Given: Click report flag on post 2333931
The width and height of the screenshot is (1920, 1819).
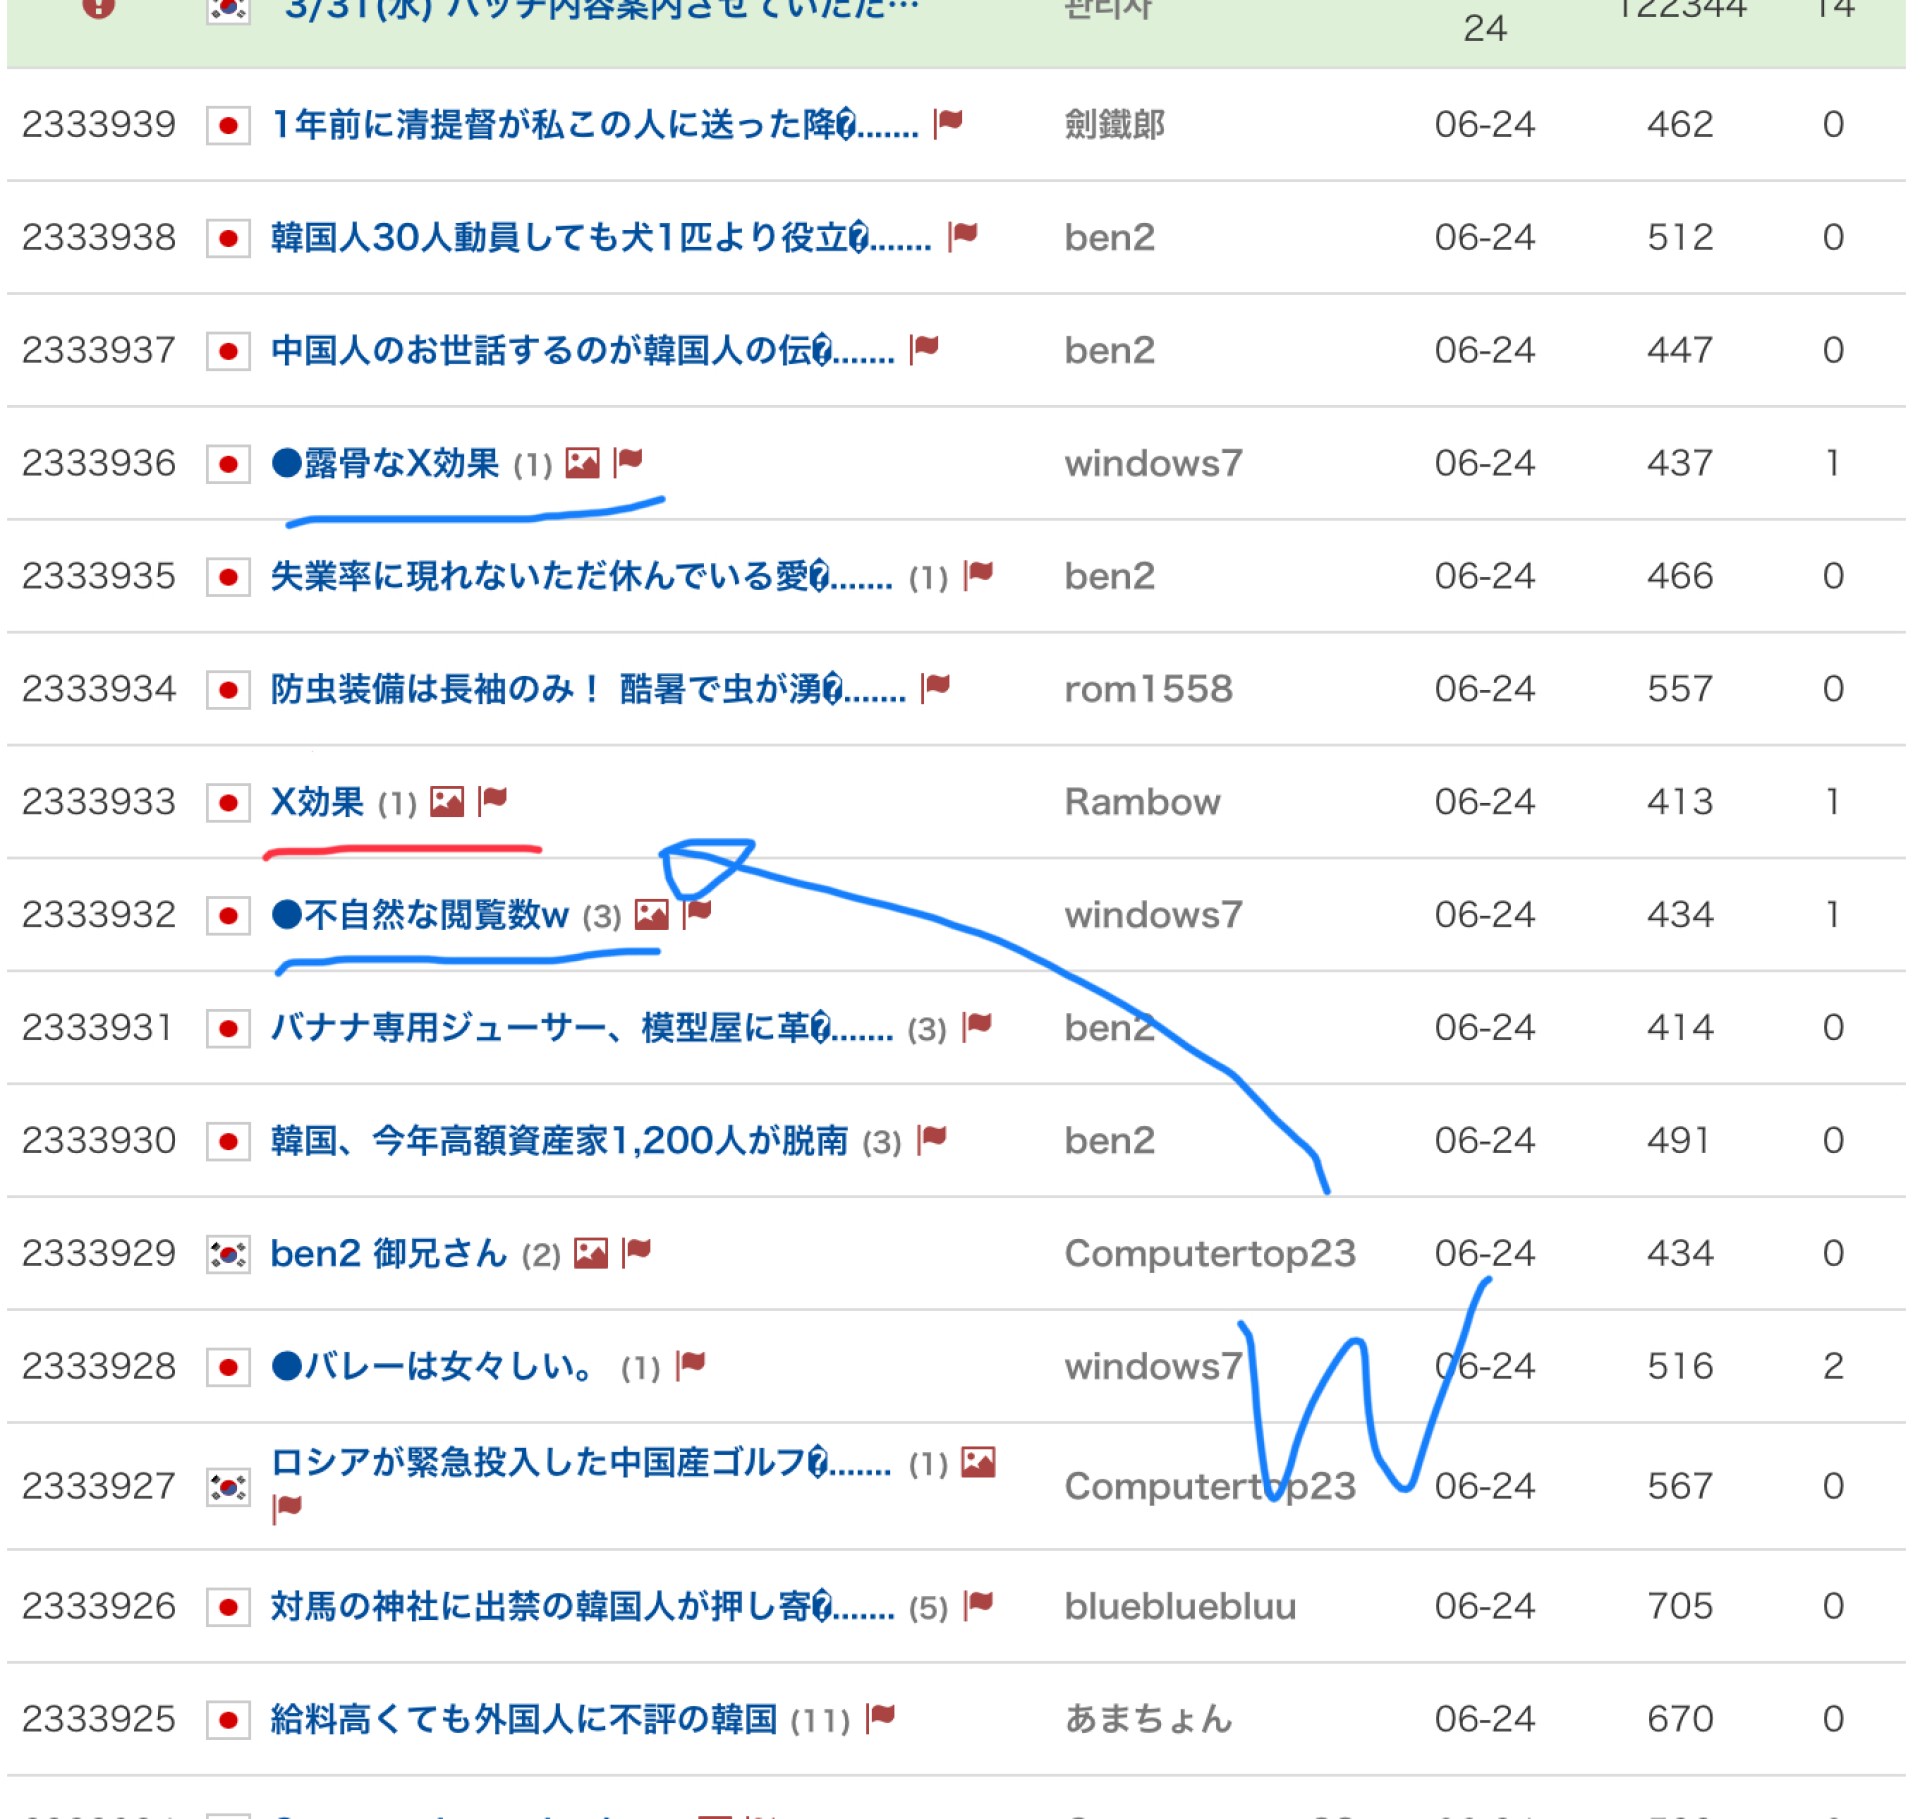Looking at the screenshot, I should pyautogui.click(x=977, y=1027).
